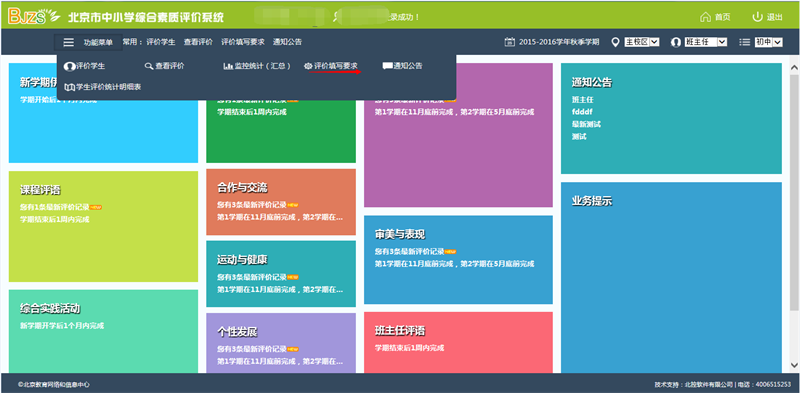Click the 查看评价 shortcut in top bar
This screenshot has width=800, height=393.
point(198,42)
